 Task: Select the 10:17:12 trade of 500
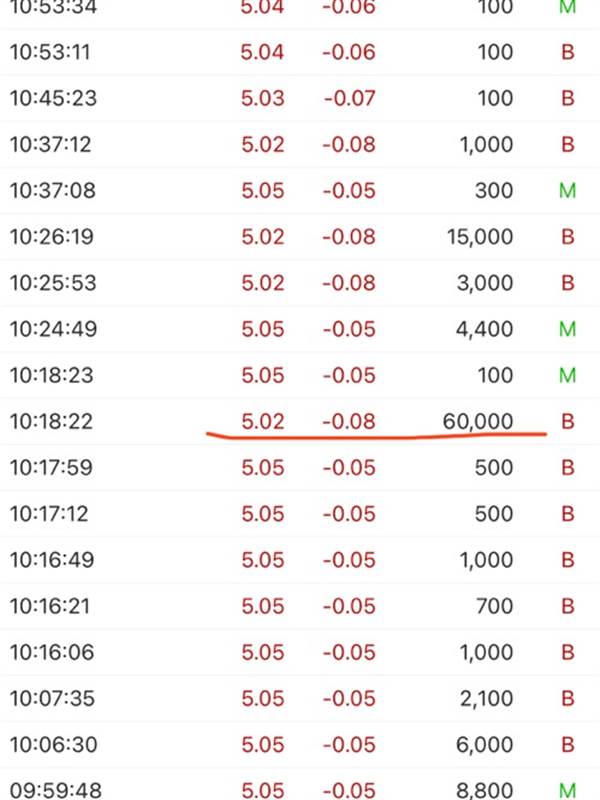(x=300, y=514)
